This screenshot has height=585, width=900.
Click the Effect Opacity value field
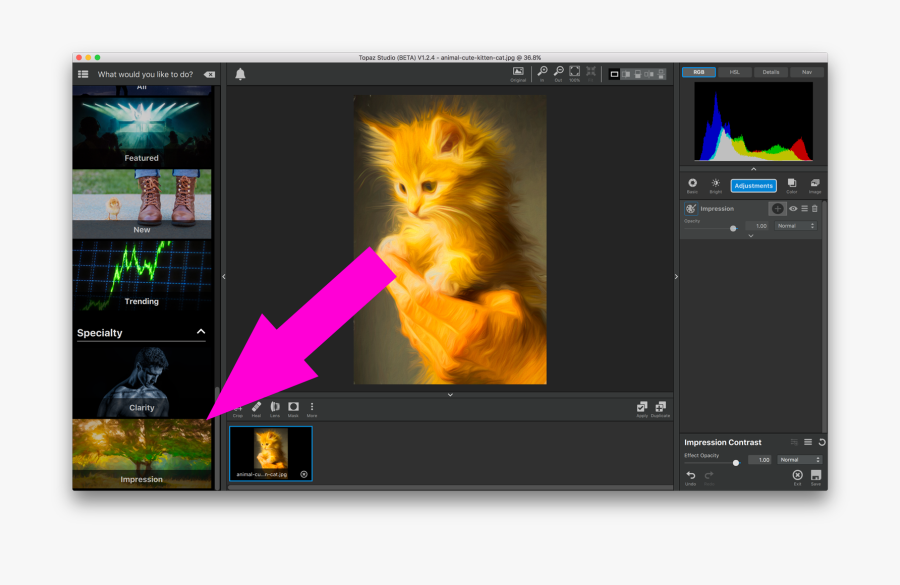(x=761, y=459)
